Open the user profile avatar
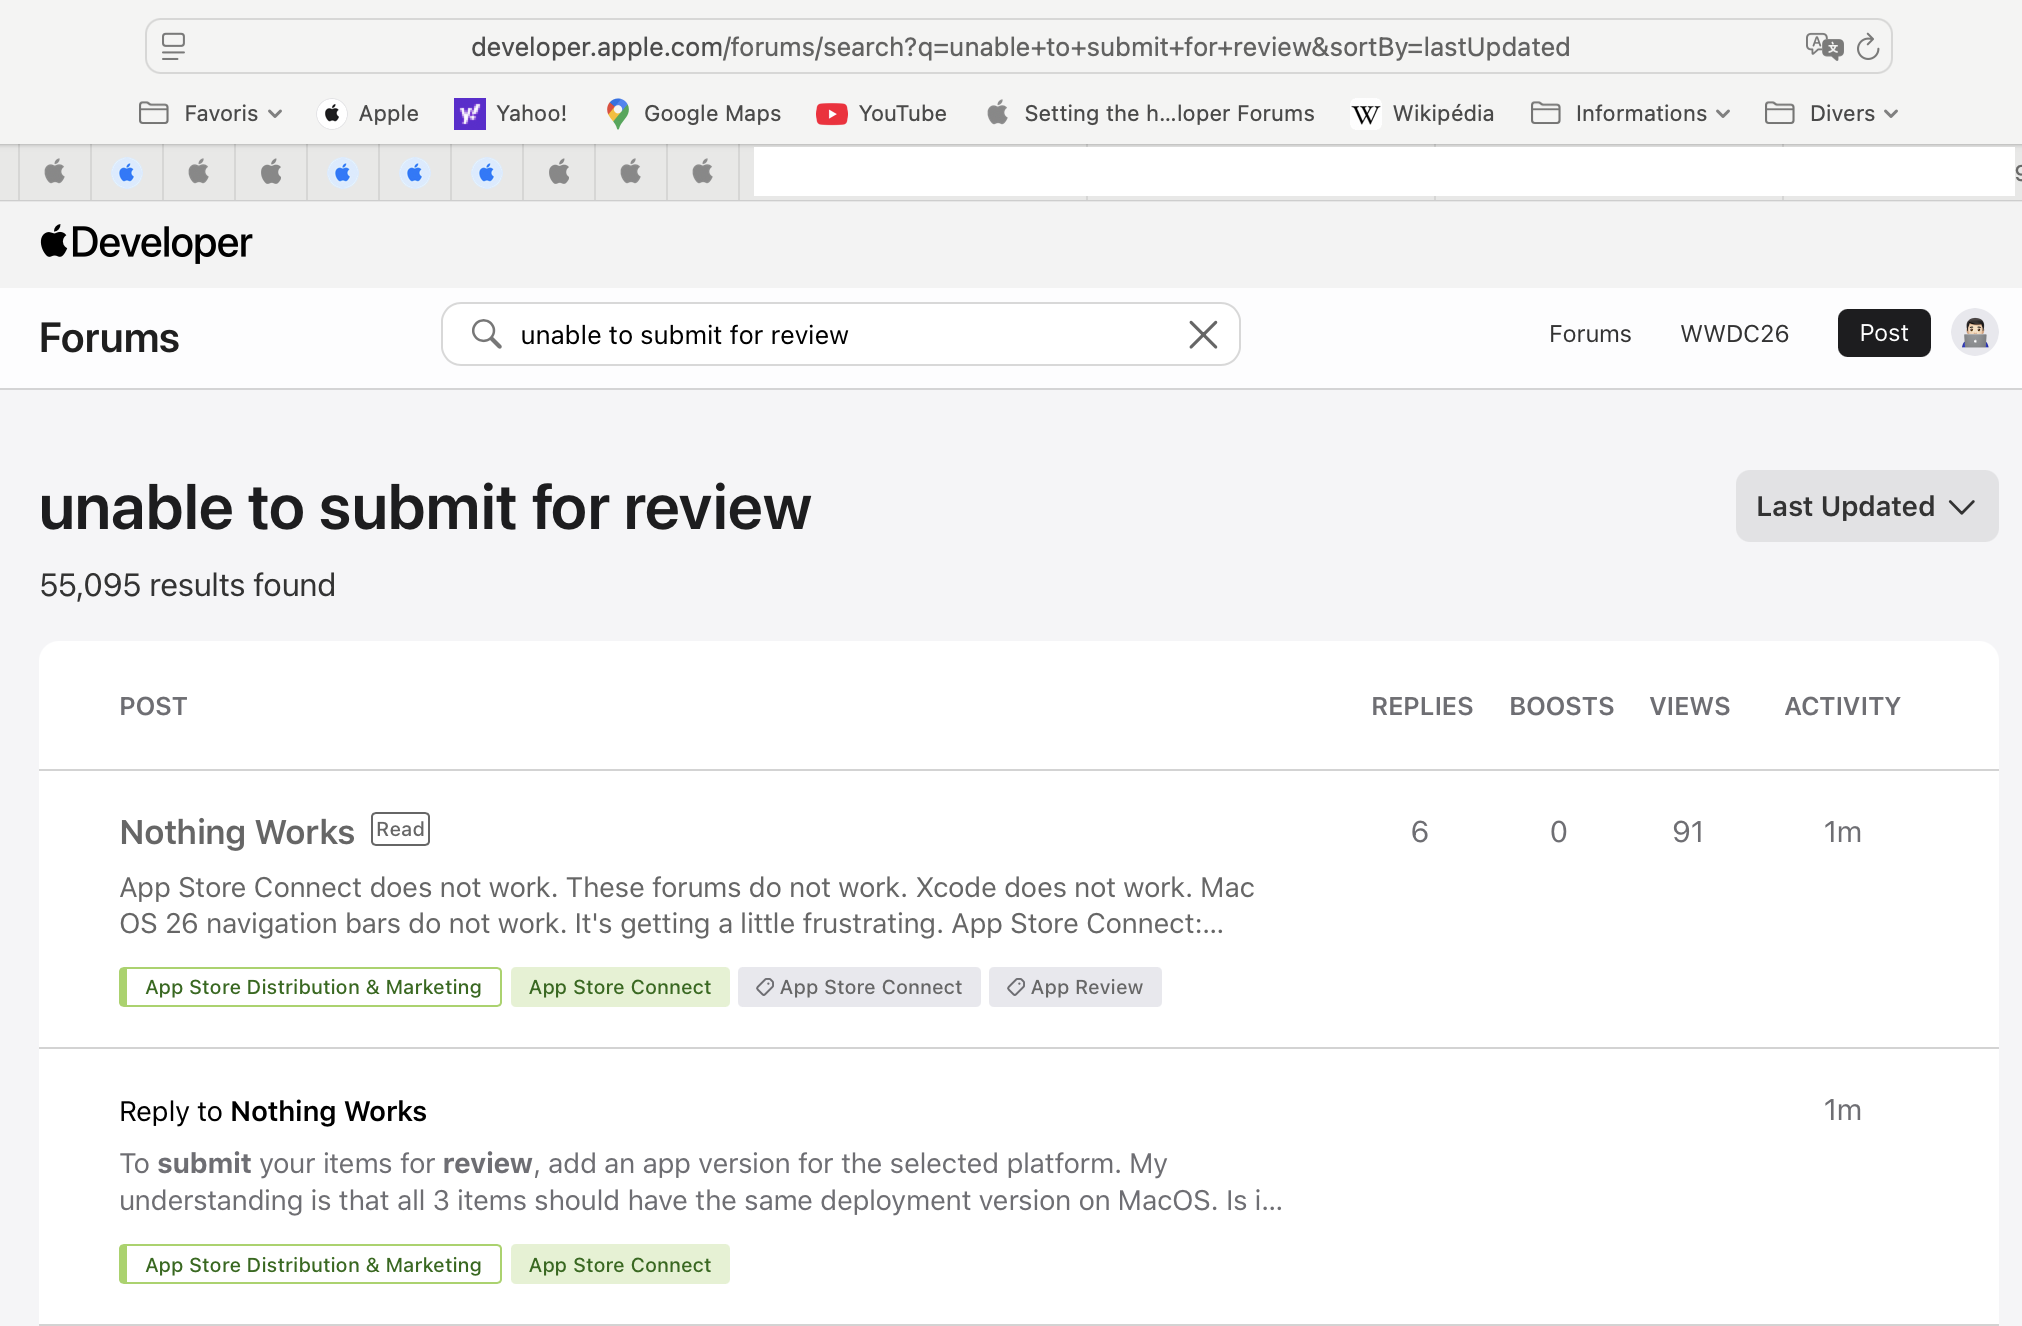 point(1975,333)
